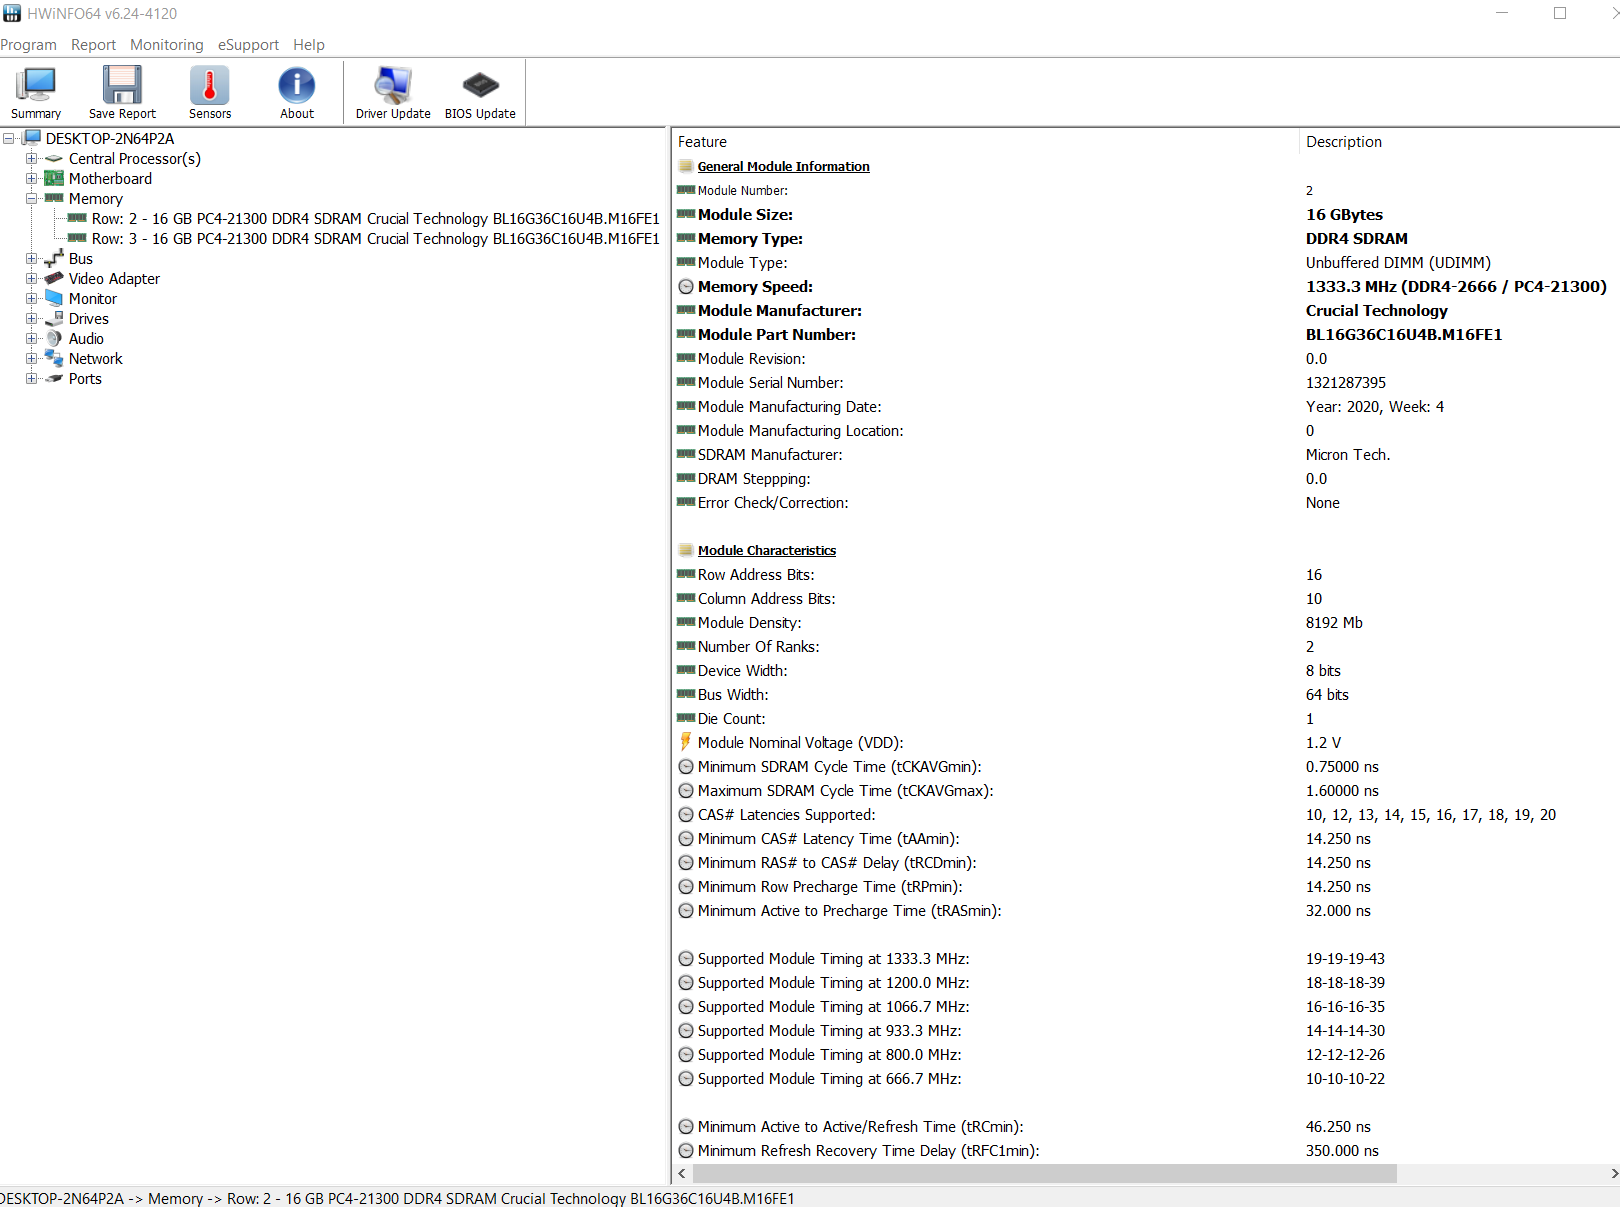
Task: Select the Row: 3 memory module
Action: click(x=376, y=239)
